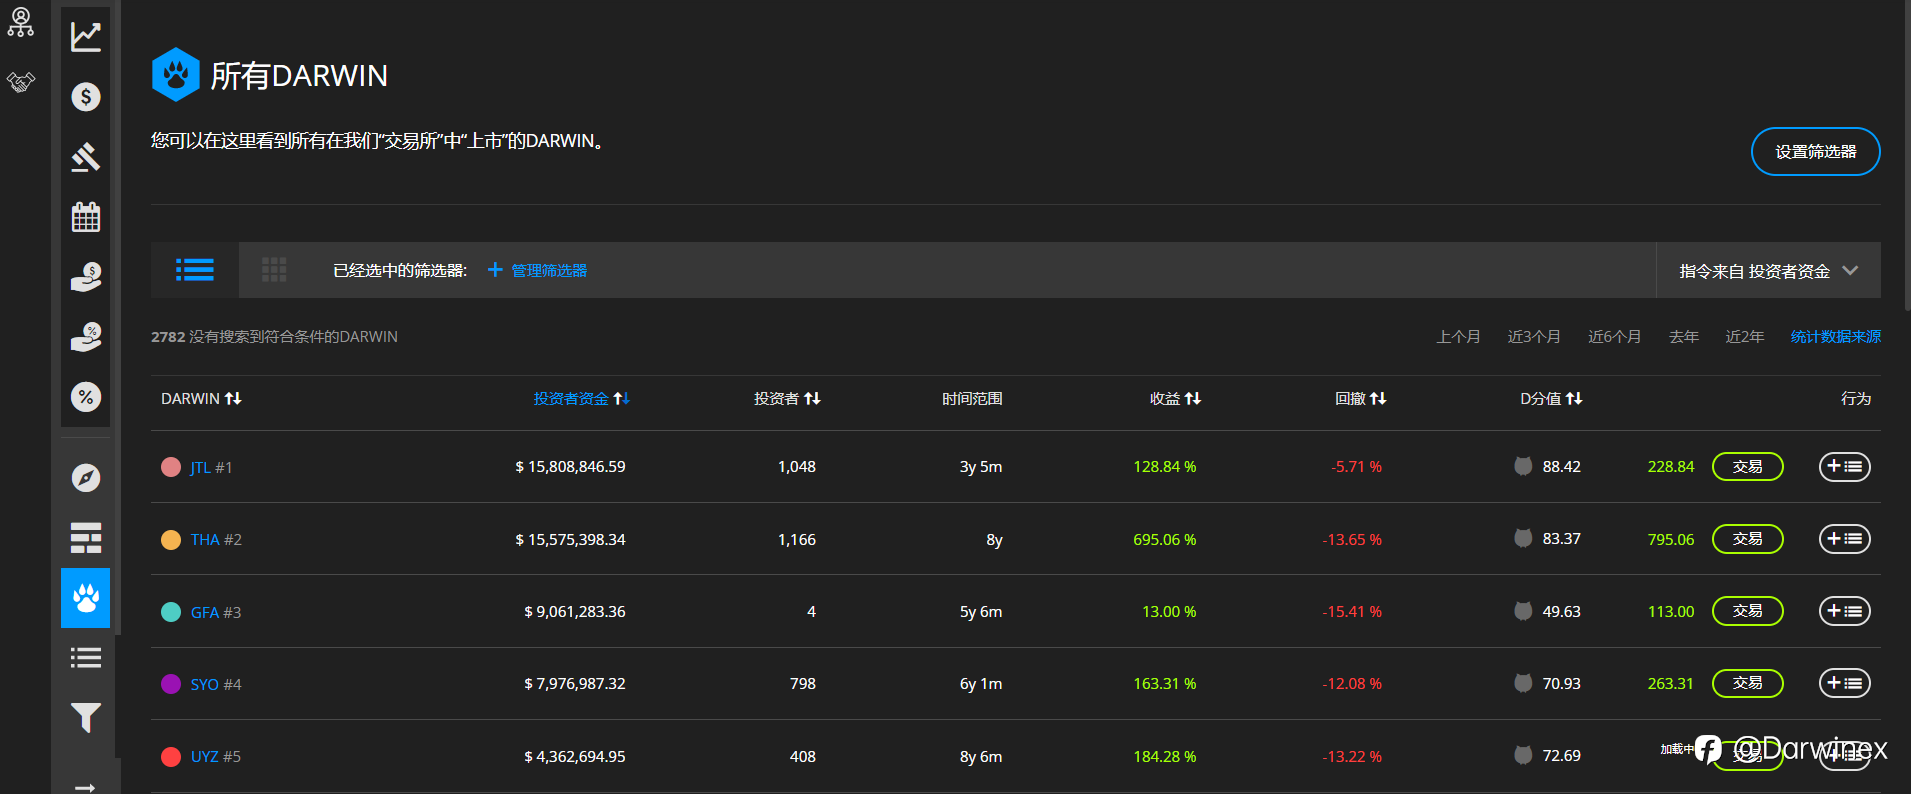Click the 管理筛选器 link
The height and width of the screenshot is (794, 1911).
pos(537,270)
